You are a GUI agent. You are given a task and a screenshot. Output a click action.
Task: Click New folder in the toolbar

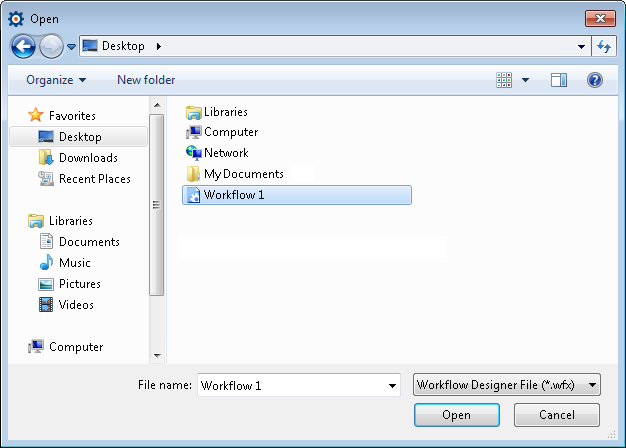146,80
